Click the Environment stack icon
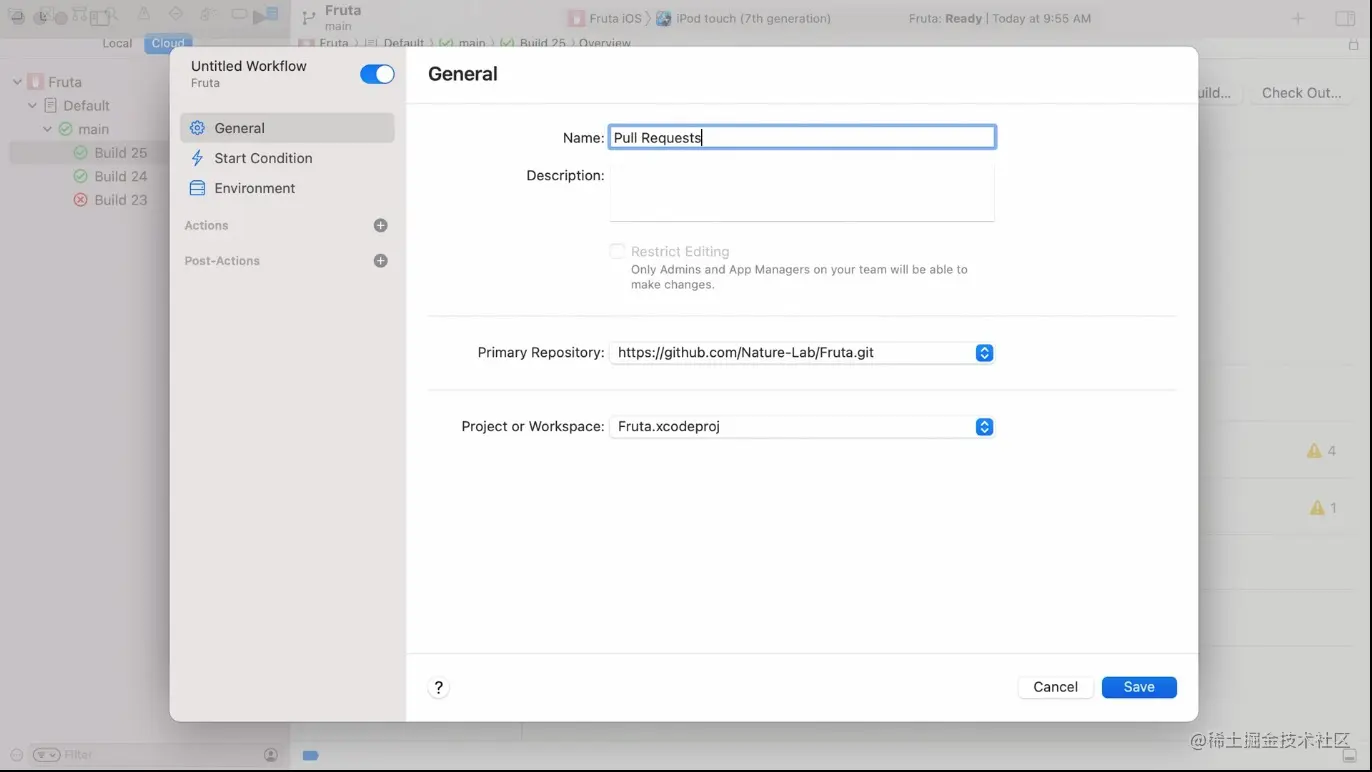 coord(197,188)
